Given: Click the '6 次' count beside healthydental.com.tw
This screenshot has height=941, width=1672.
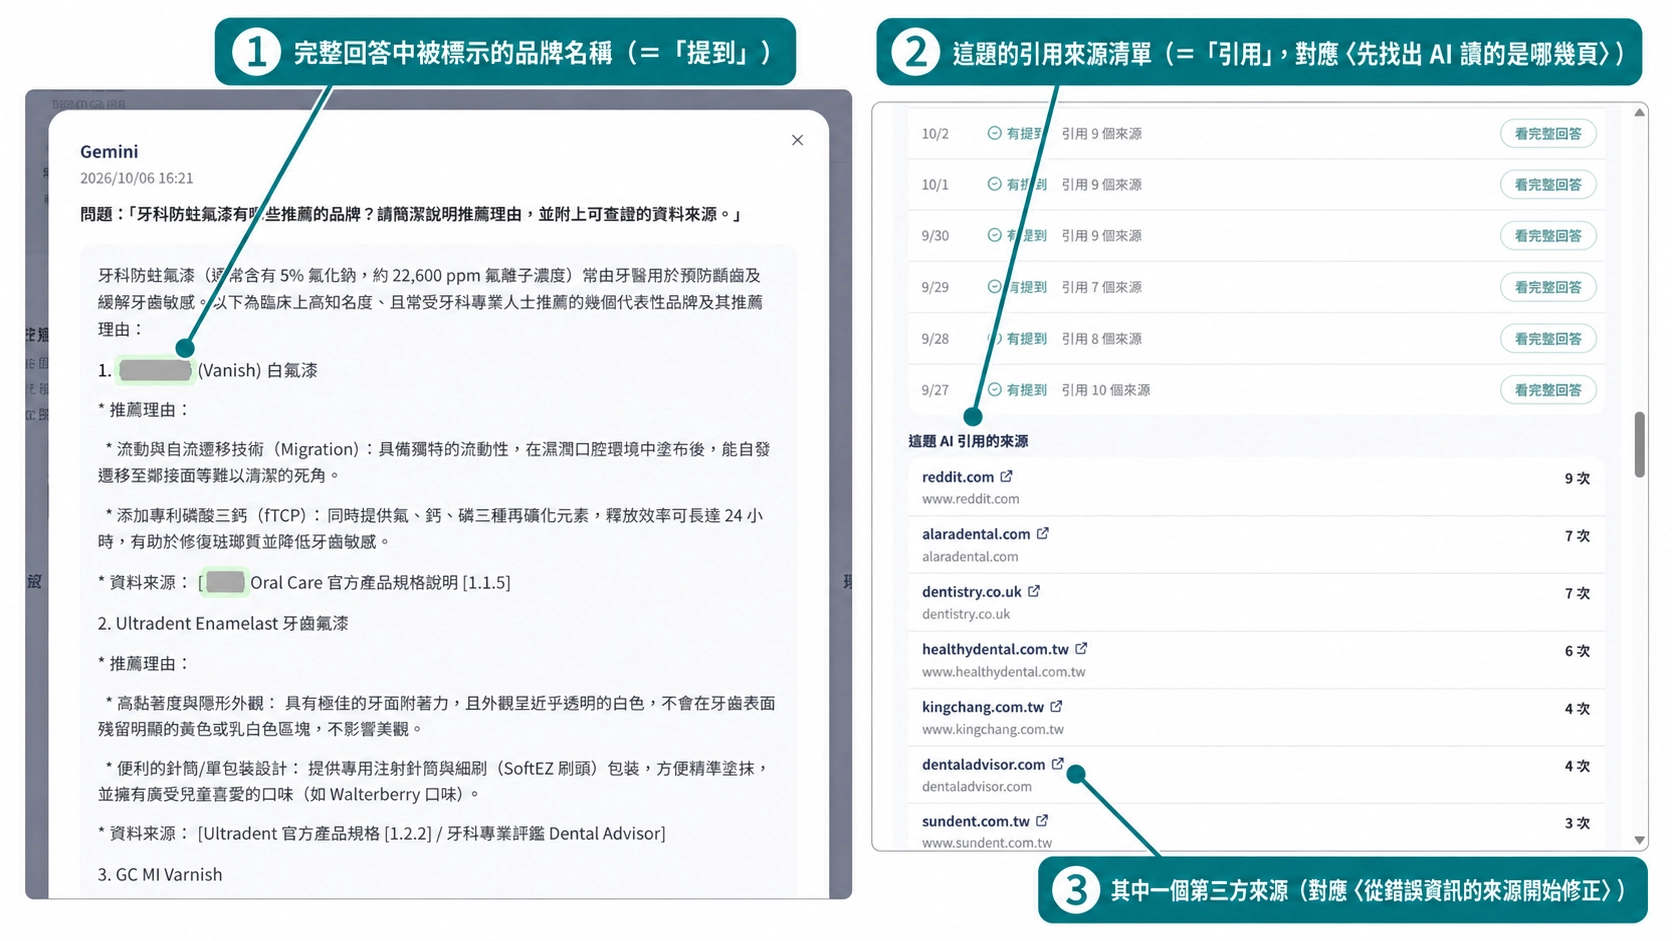Looking at the screenshot, I should pyautogui.click(x=1577, y=651).
